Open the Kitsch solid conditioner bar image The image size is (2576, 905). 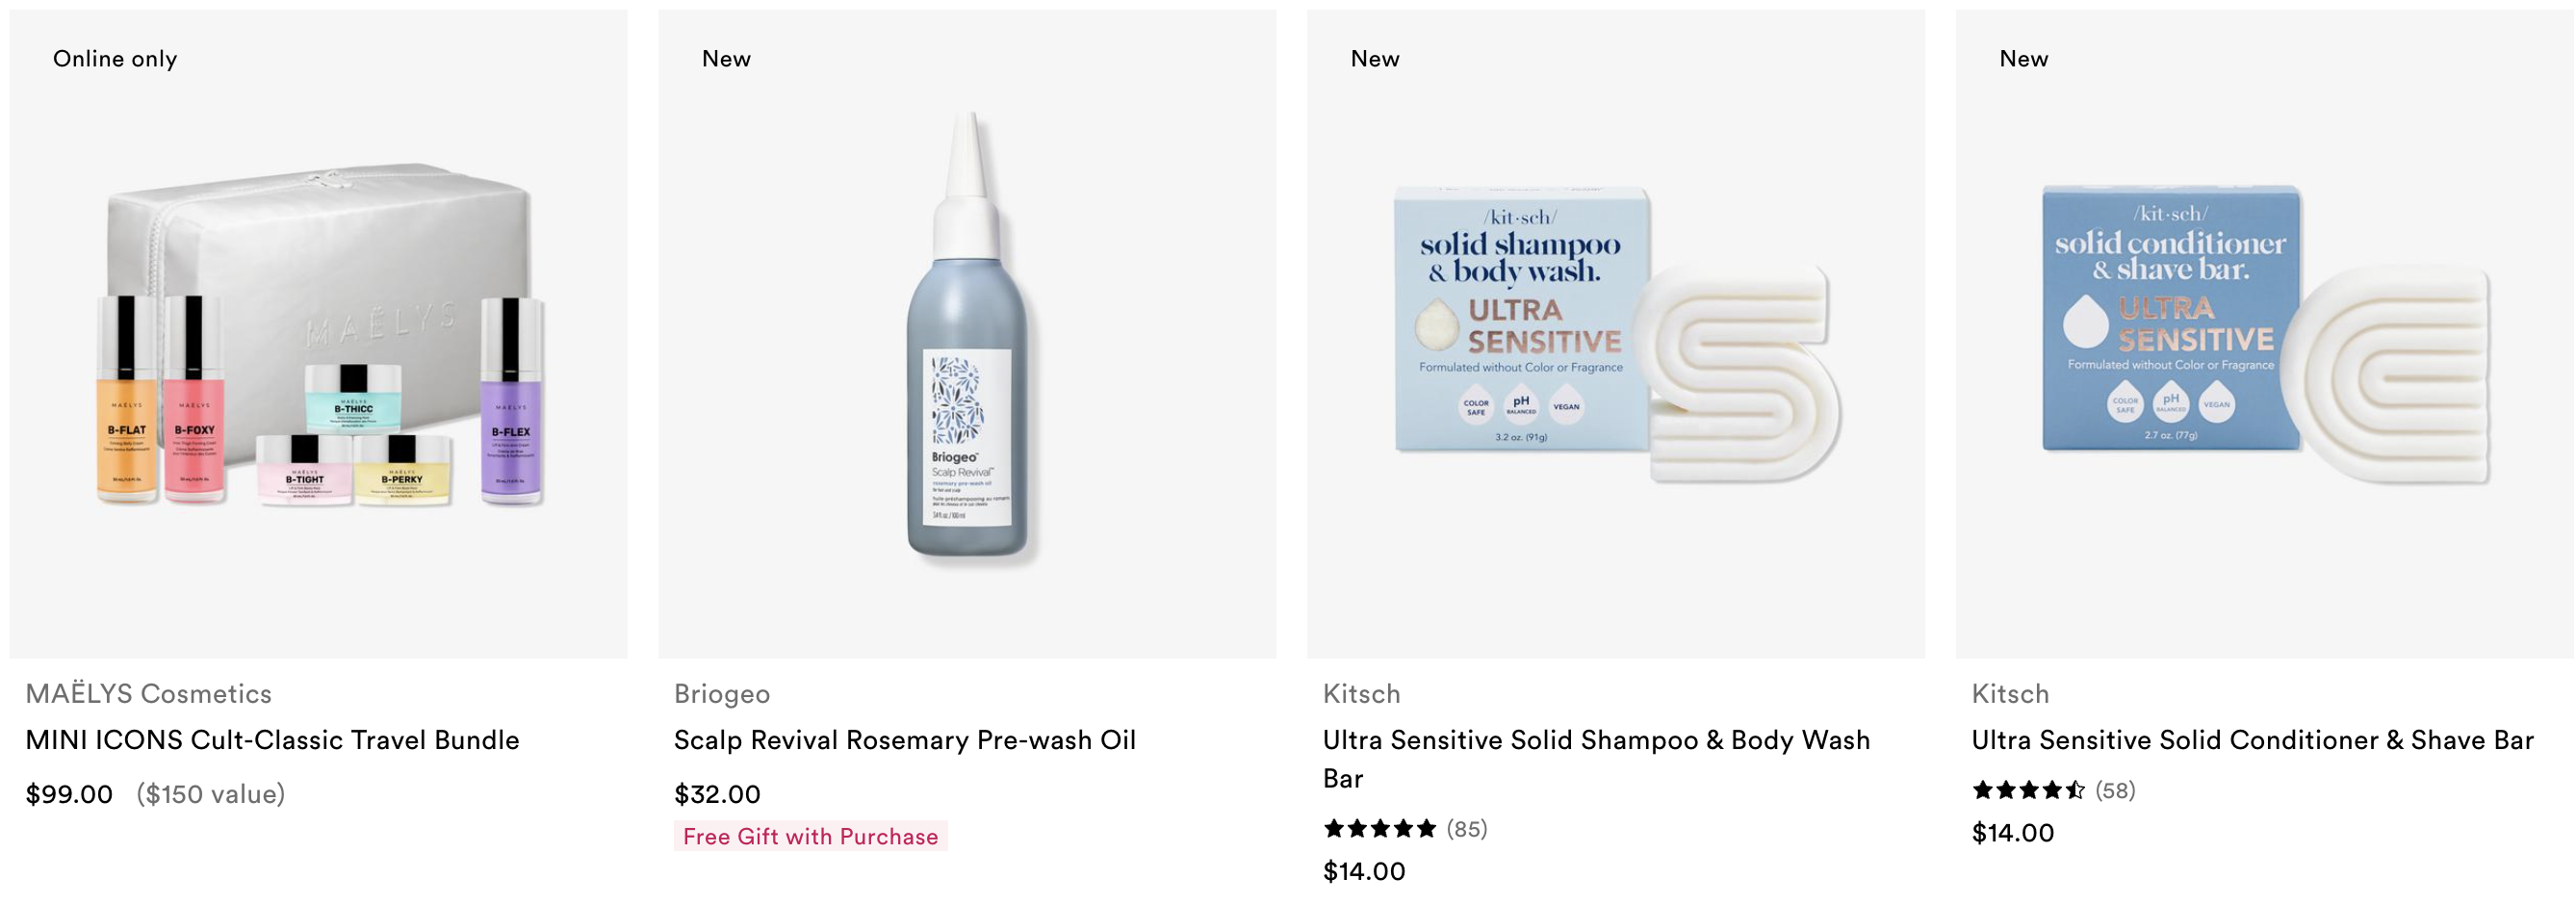point(2264,334)
